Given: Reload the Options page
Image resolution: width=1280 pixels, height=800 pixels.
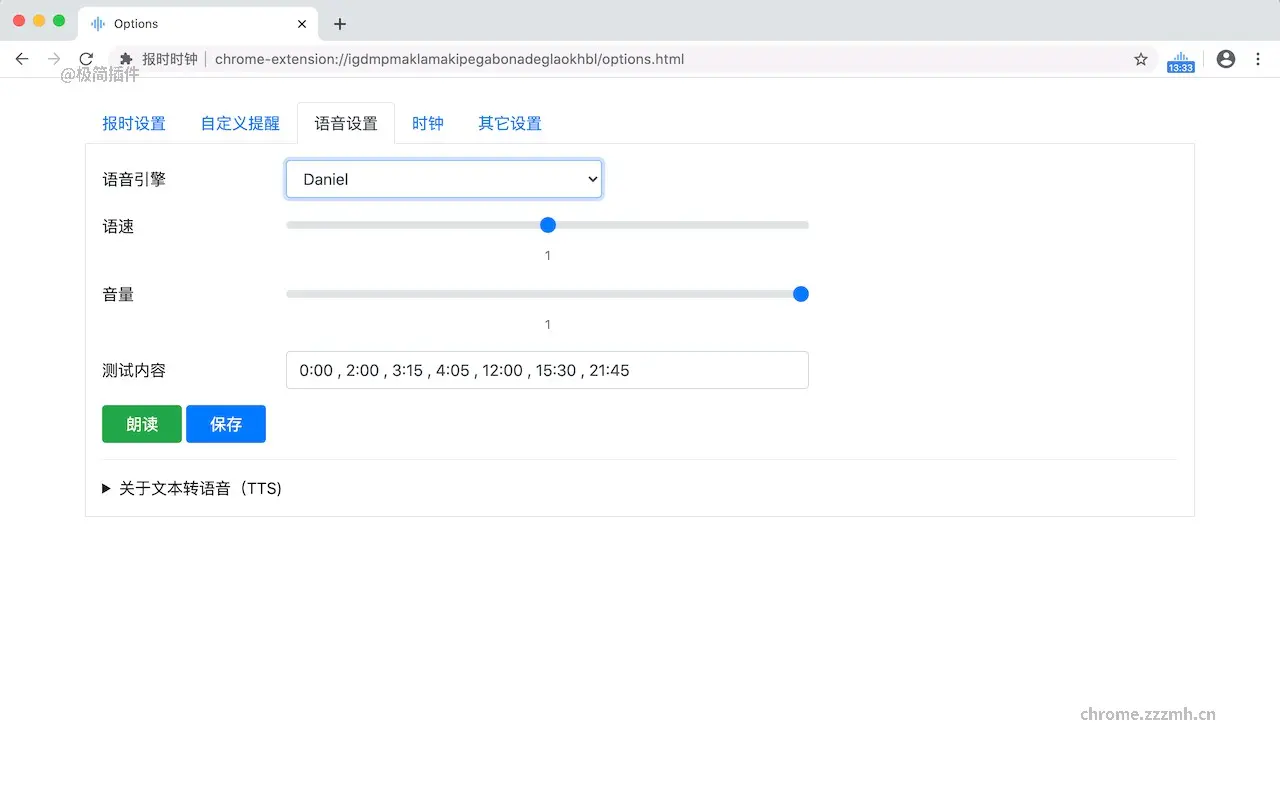Looking at the screenshot, I should click(x=86, y=59).
